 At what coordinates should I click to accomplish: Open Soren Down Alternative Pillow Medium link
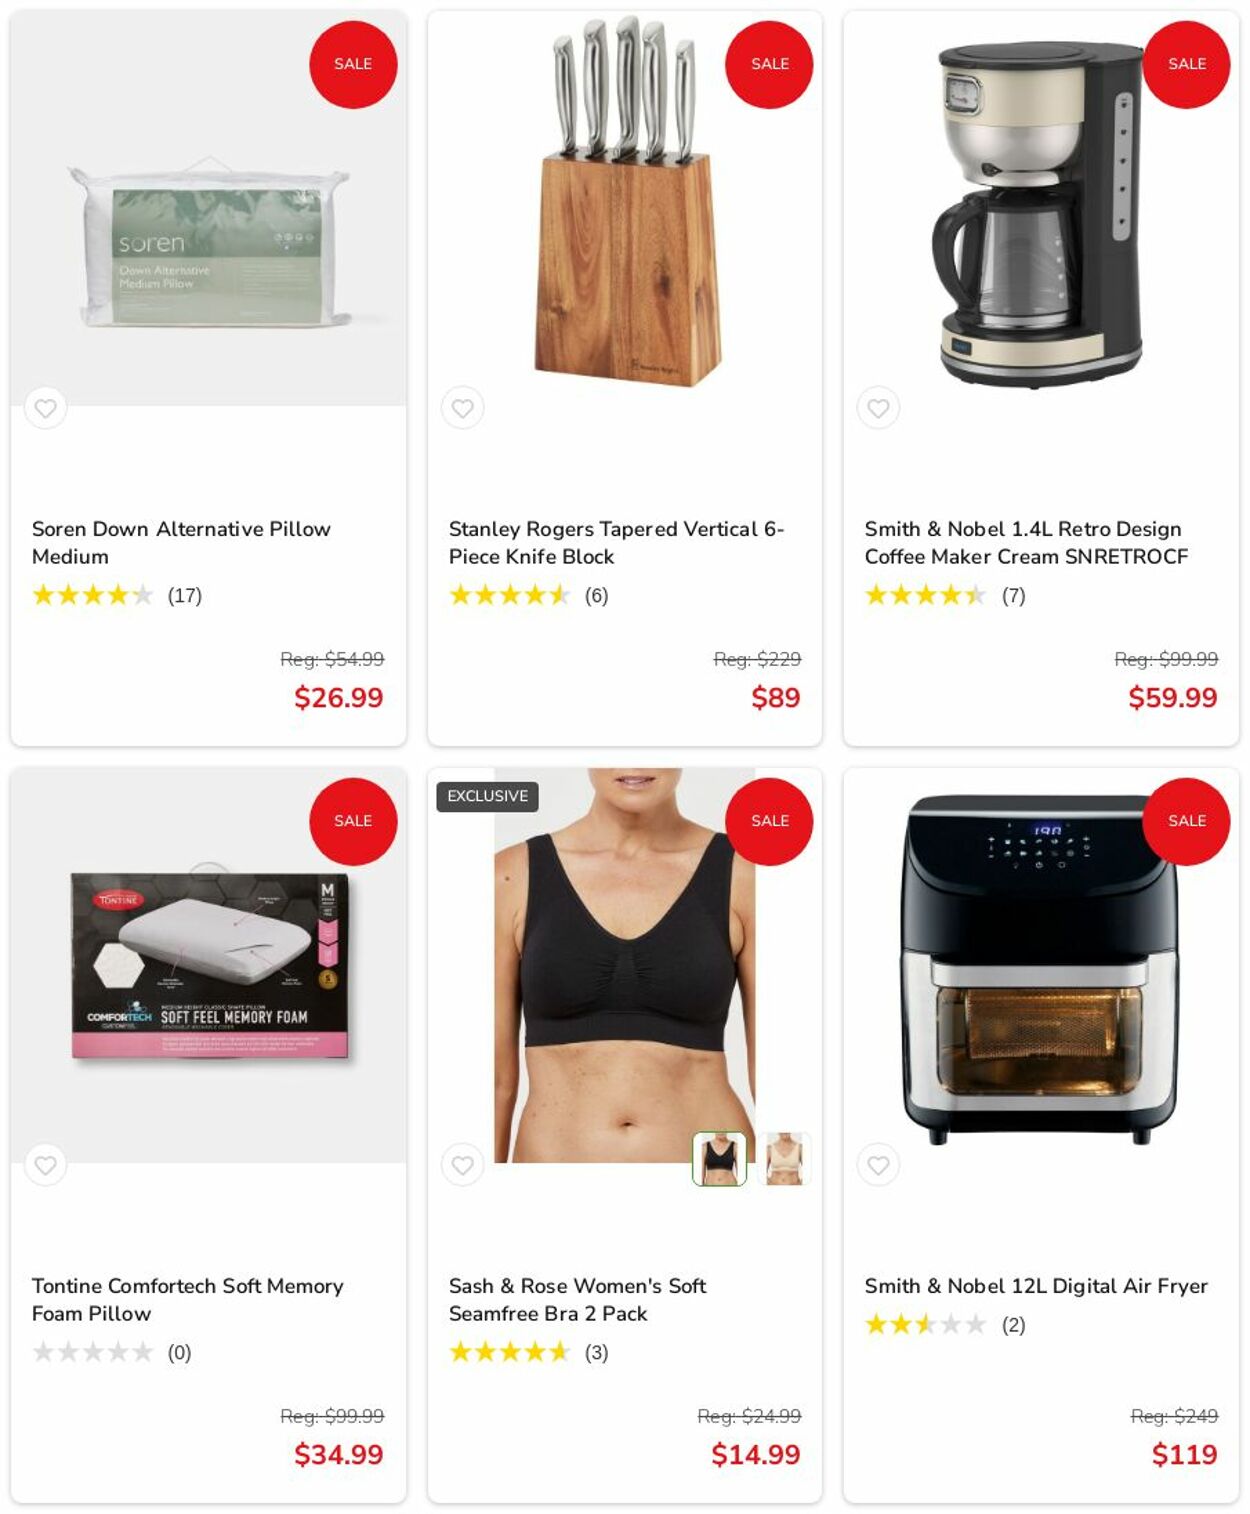click(x=181, y=543)
